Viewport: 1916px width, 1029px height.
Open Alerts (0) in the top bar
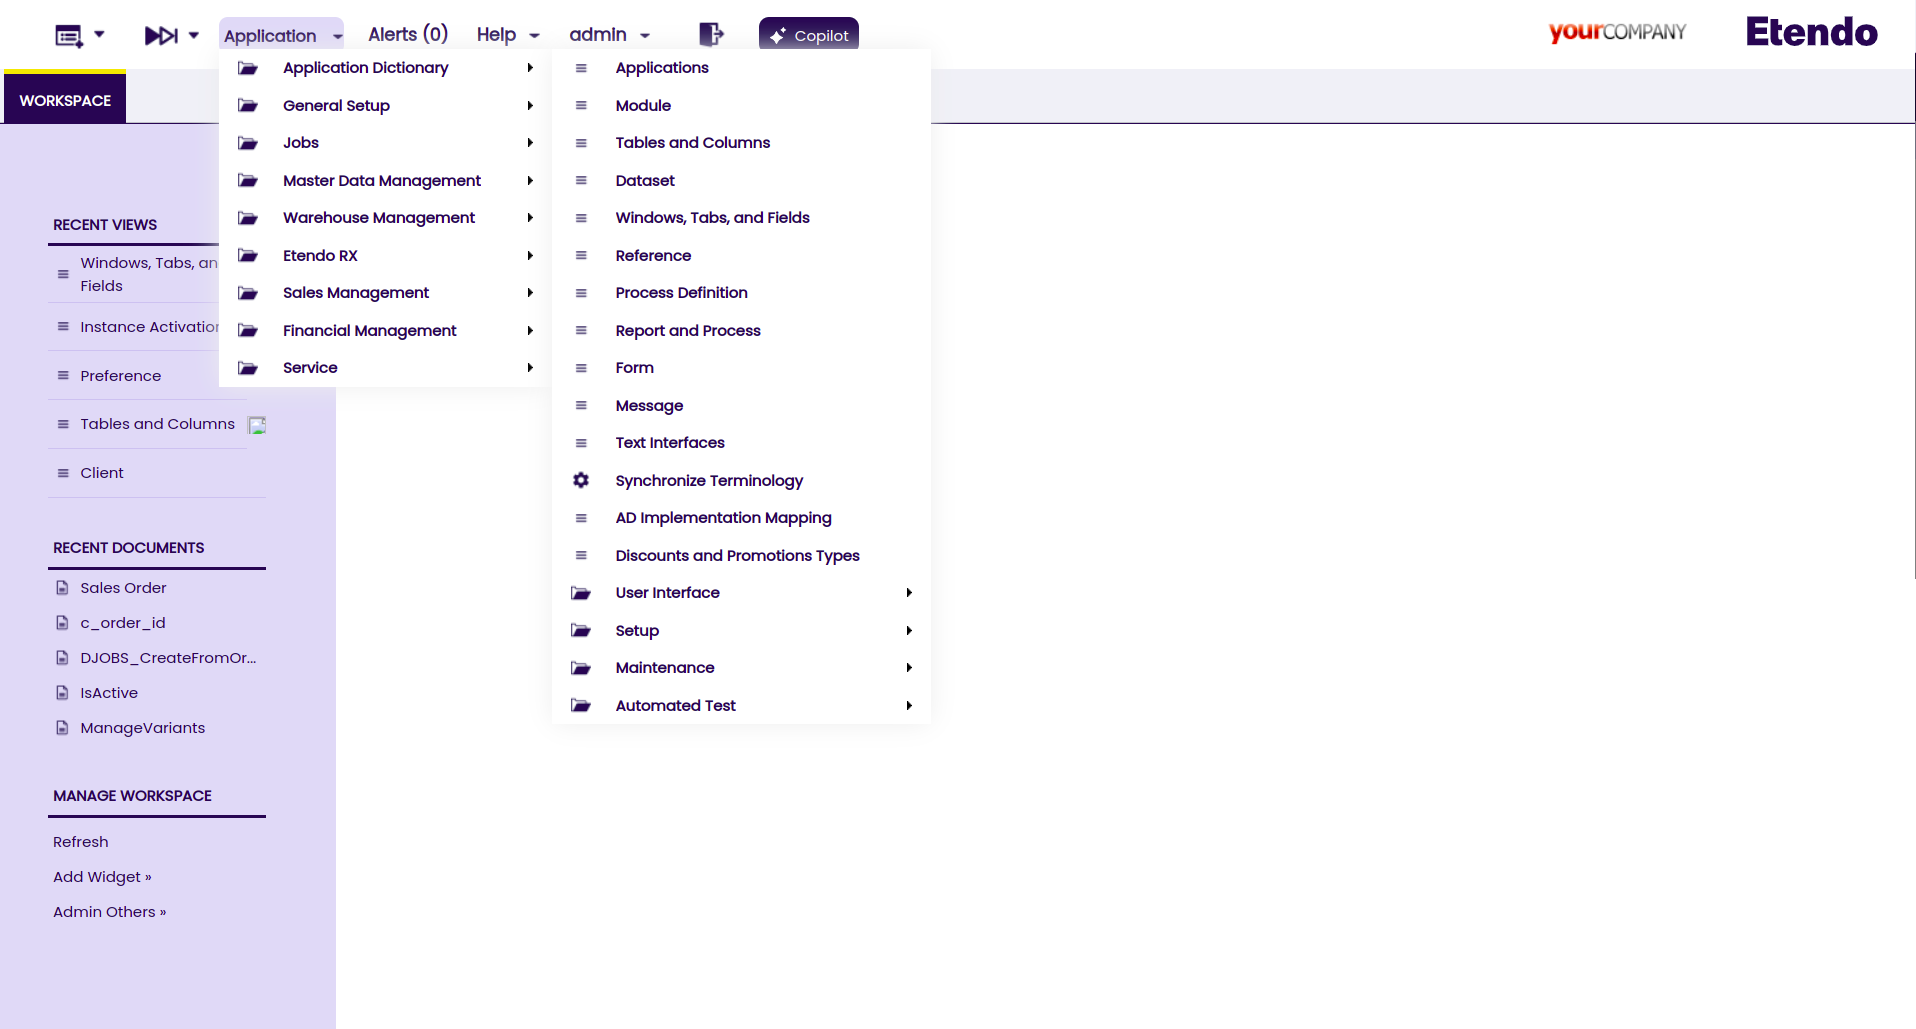coord(408,34)
